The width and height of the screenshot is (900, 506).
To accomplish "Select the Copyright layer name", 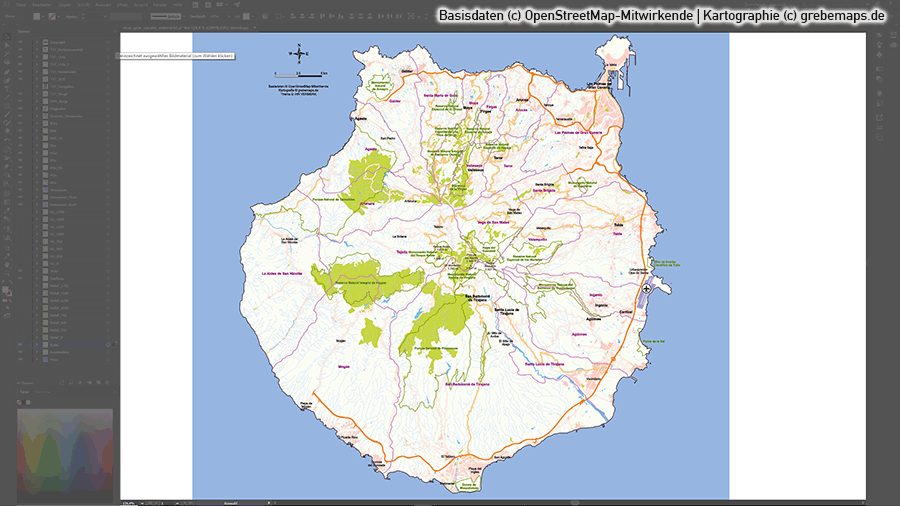I will coord(58,42).
